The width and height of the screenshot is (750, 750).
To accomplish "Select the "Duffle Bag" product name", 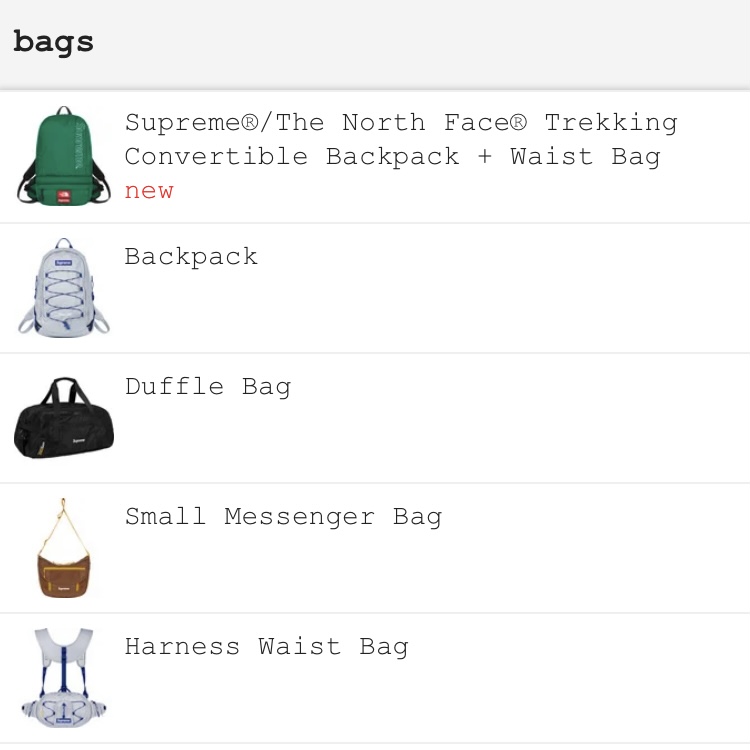I will pos(208,387).
